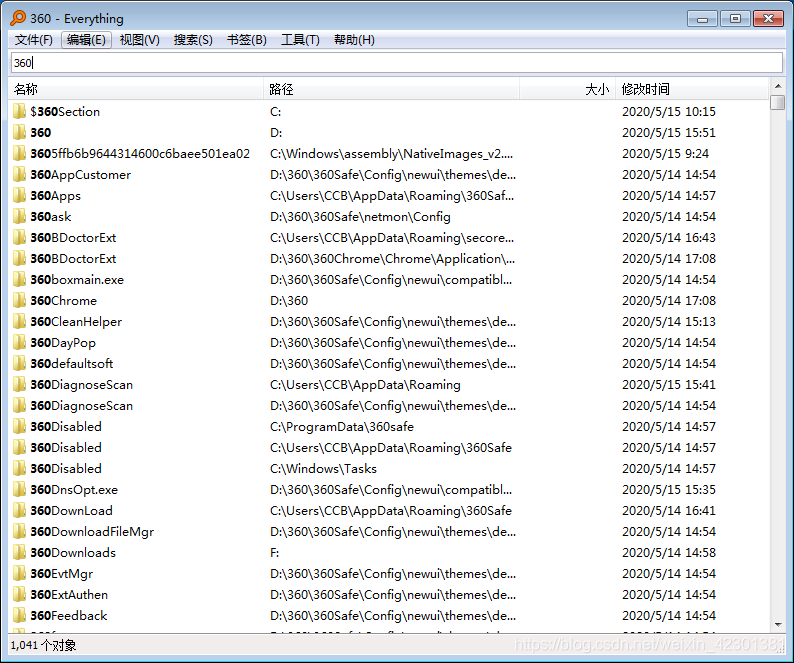
Task: Sort by the 路径 column header
Action: pyautogui.click(x=391, y=90)
